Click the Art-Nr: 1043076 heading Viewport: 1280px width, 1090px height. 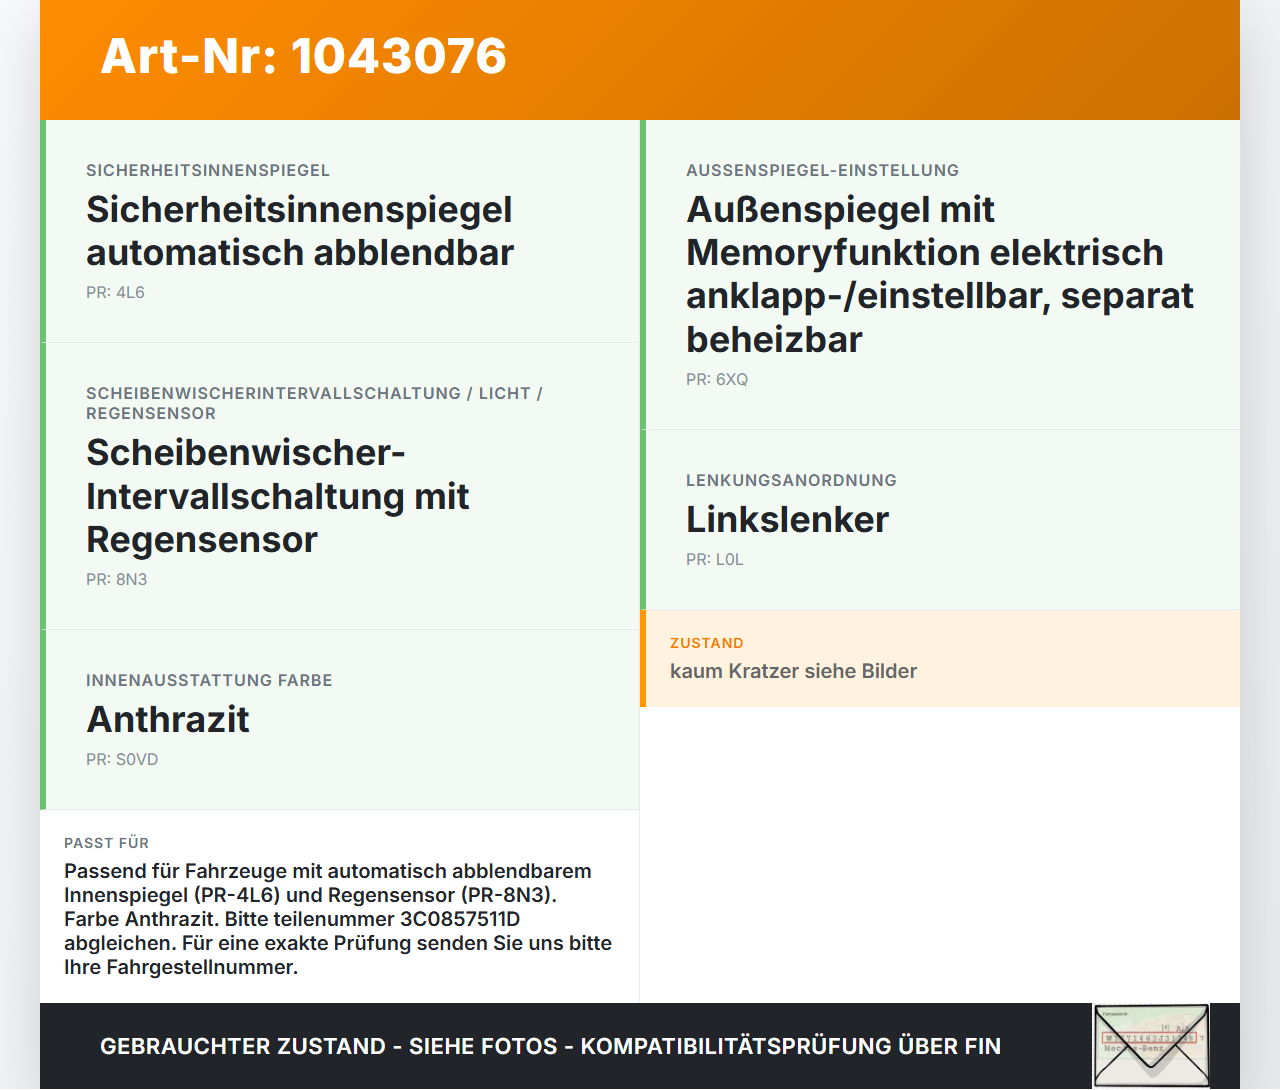tap(304, 56)
